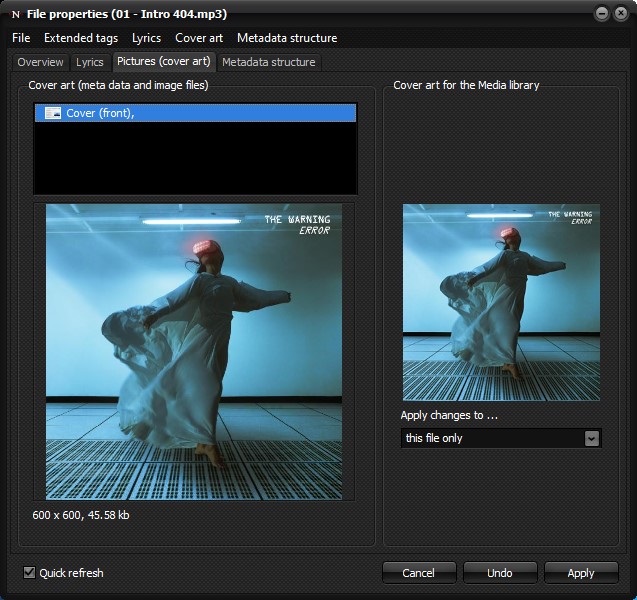
Task: Open the File menu
Action: pyautogui.click(x=21, y=38)
